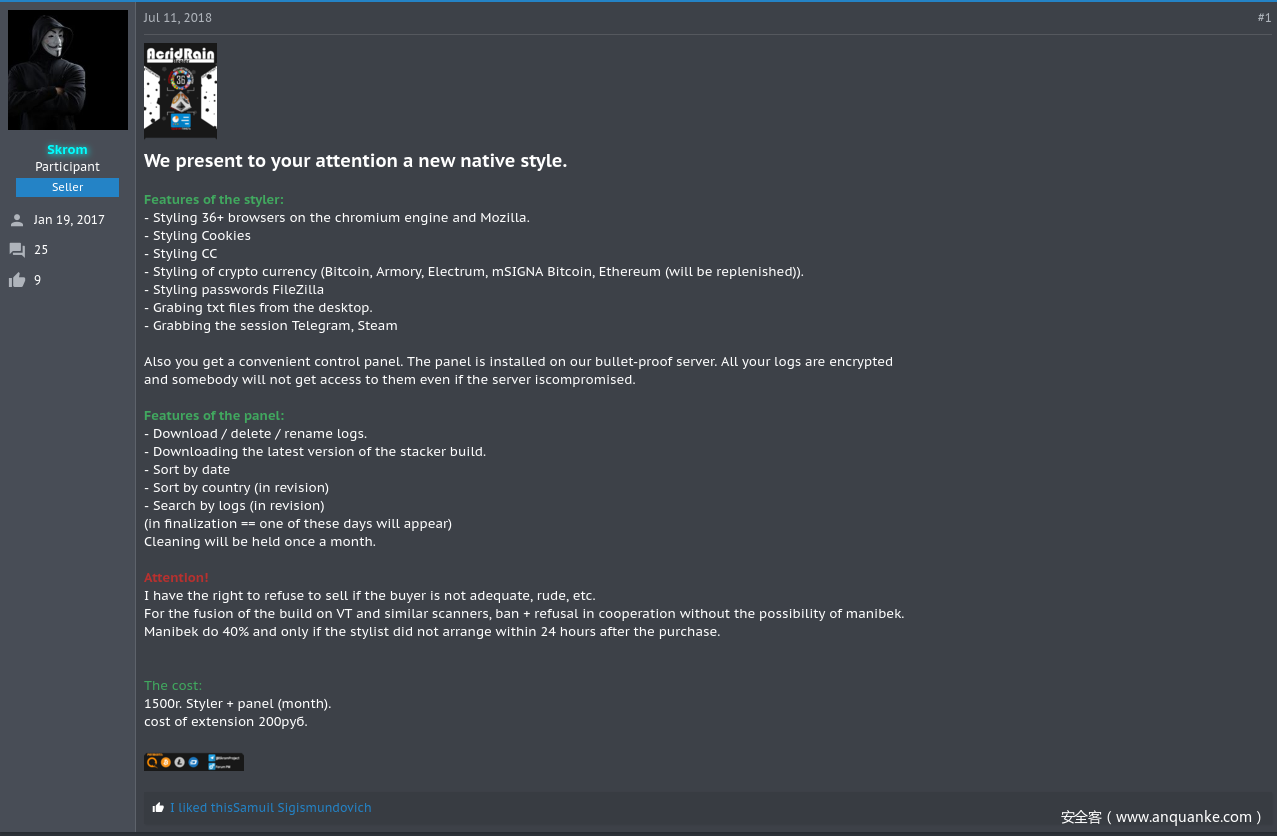The width and height of the screenshot is (1277, 836).
Task: Open Samuil Sigismundovich's profile link
Action: [302, 808]
